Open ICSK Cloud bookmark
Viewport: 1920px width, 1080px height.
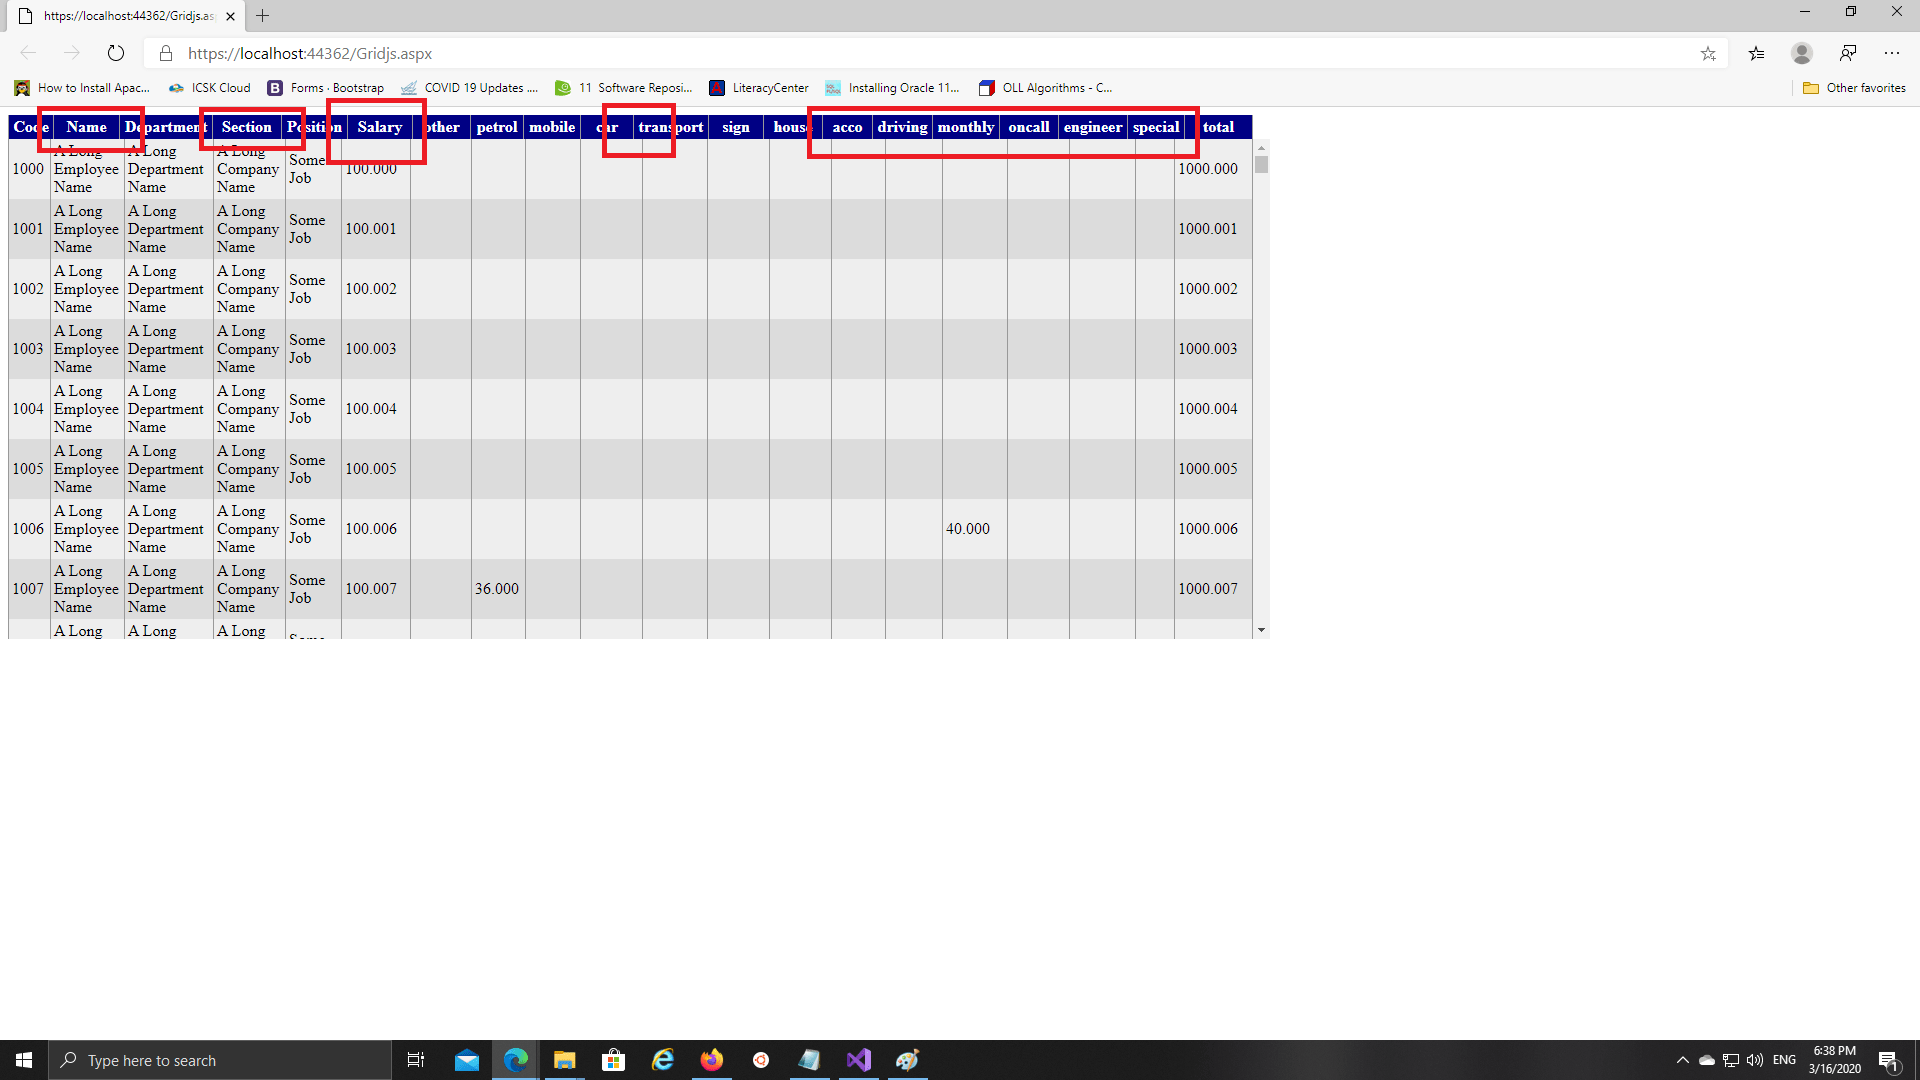click(210, 88)
